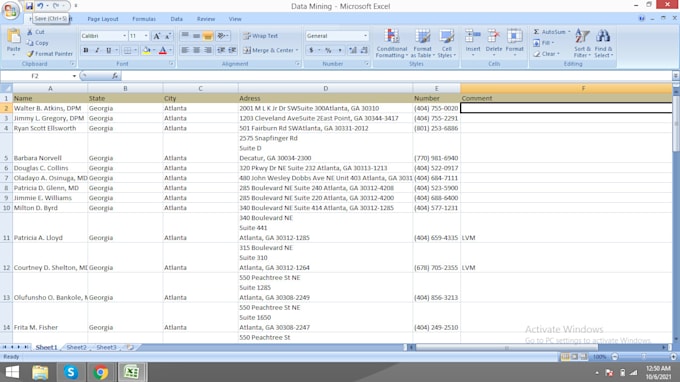Viewport: 680px width, 382px height.
Task: Open the Chrome browser from the taskbar
Action: [101, 372]
